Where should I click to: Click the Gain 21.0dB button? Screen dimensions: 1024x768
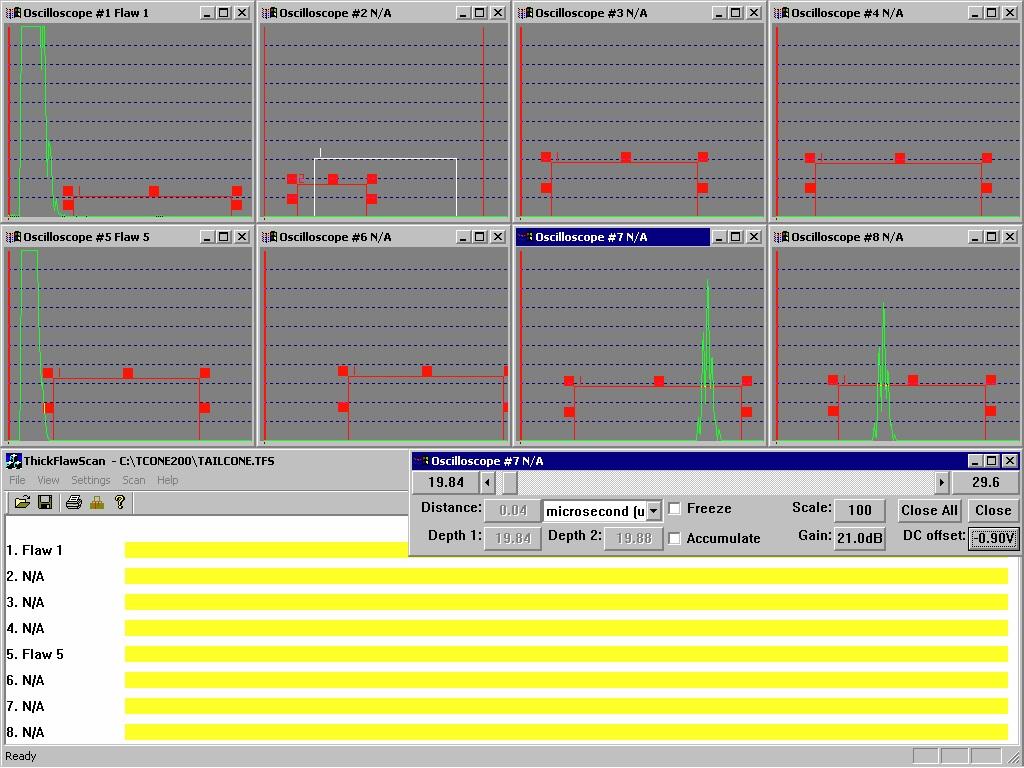(x=859, y=538)
